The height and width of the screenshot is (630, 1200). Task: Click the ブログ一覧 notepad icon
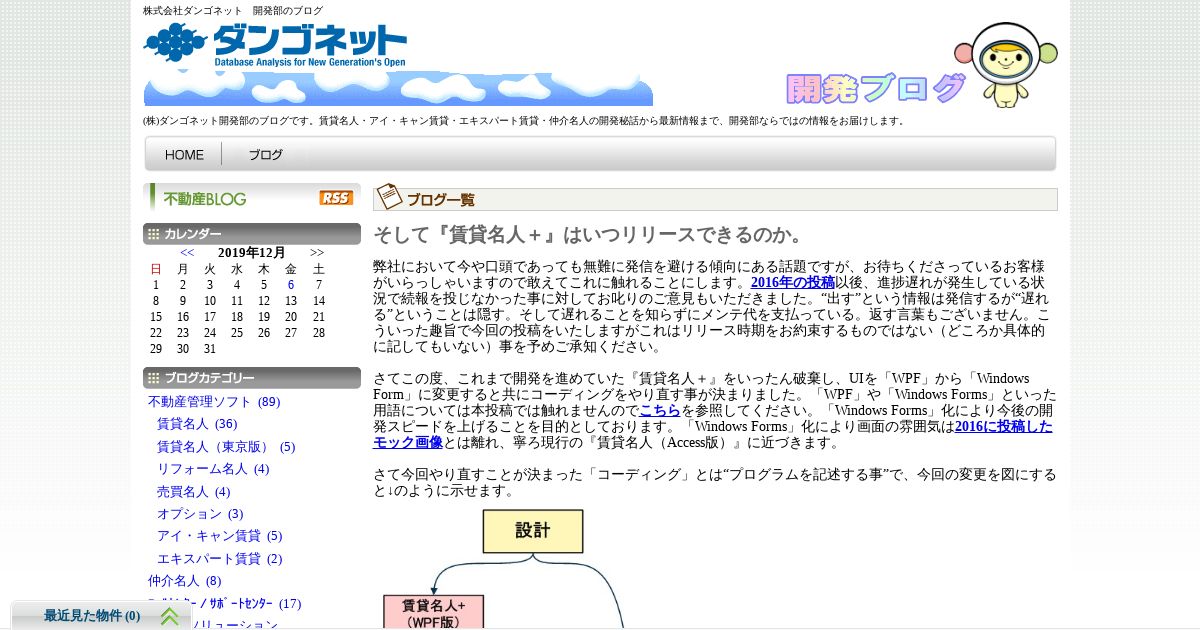point(389,197)
